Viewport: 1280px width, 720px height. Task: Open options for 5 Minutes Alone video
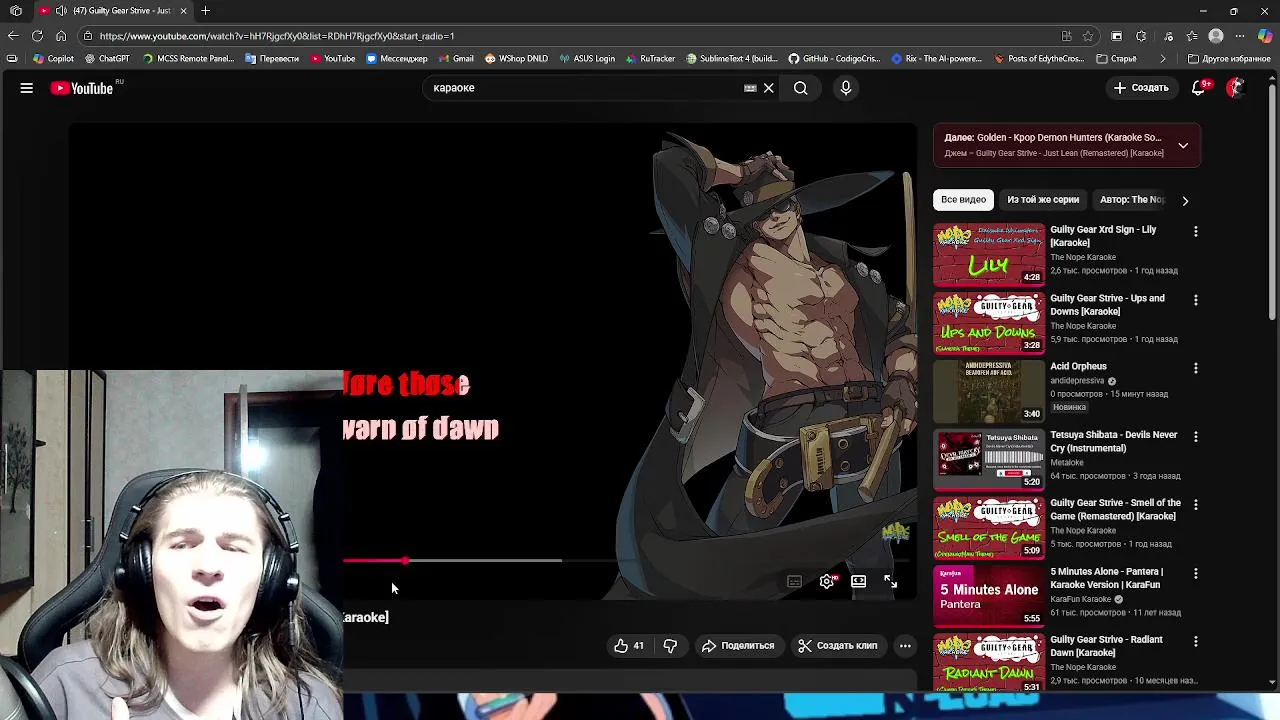coord(1195,573)
